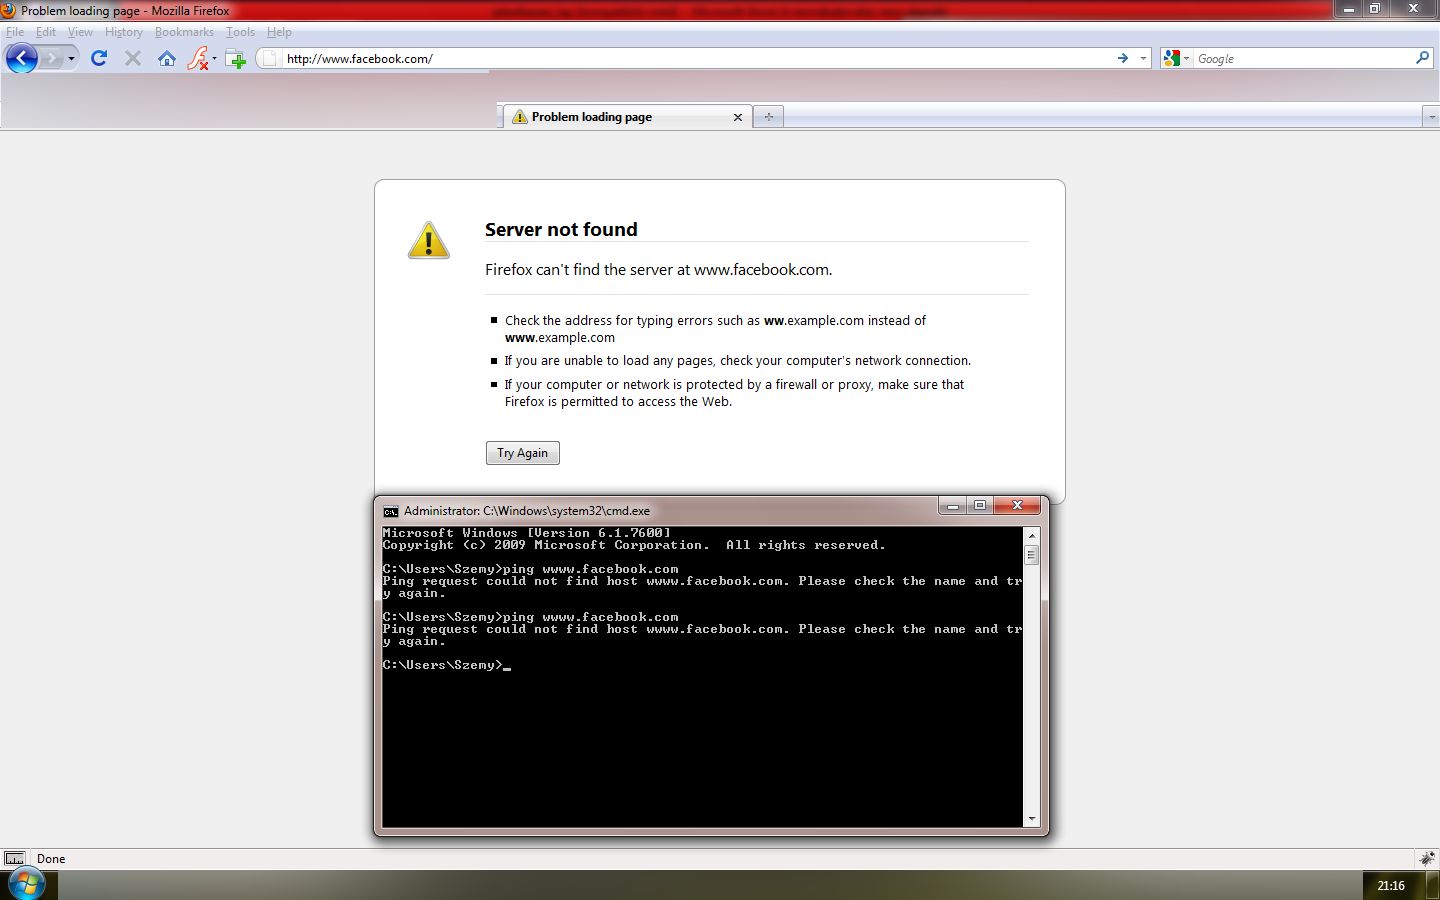
Task: Click the Server not found heading
Action: [561, 229]
